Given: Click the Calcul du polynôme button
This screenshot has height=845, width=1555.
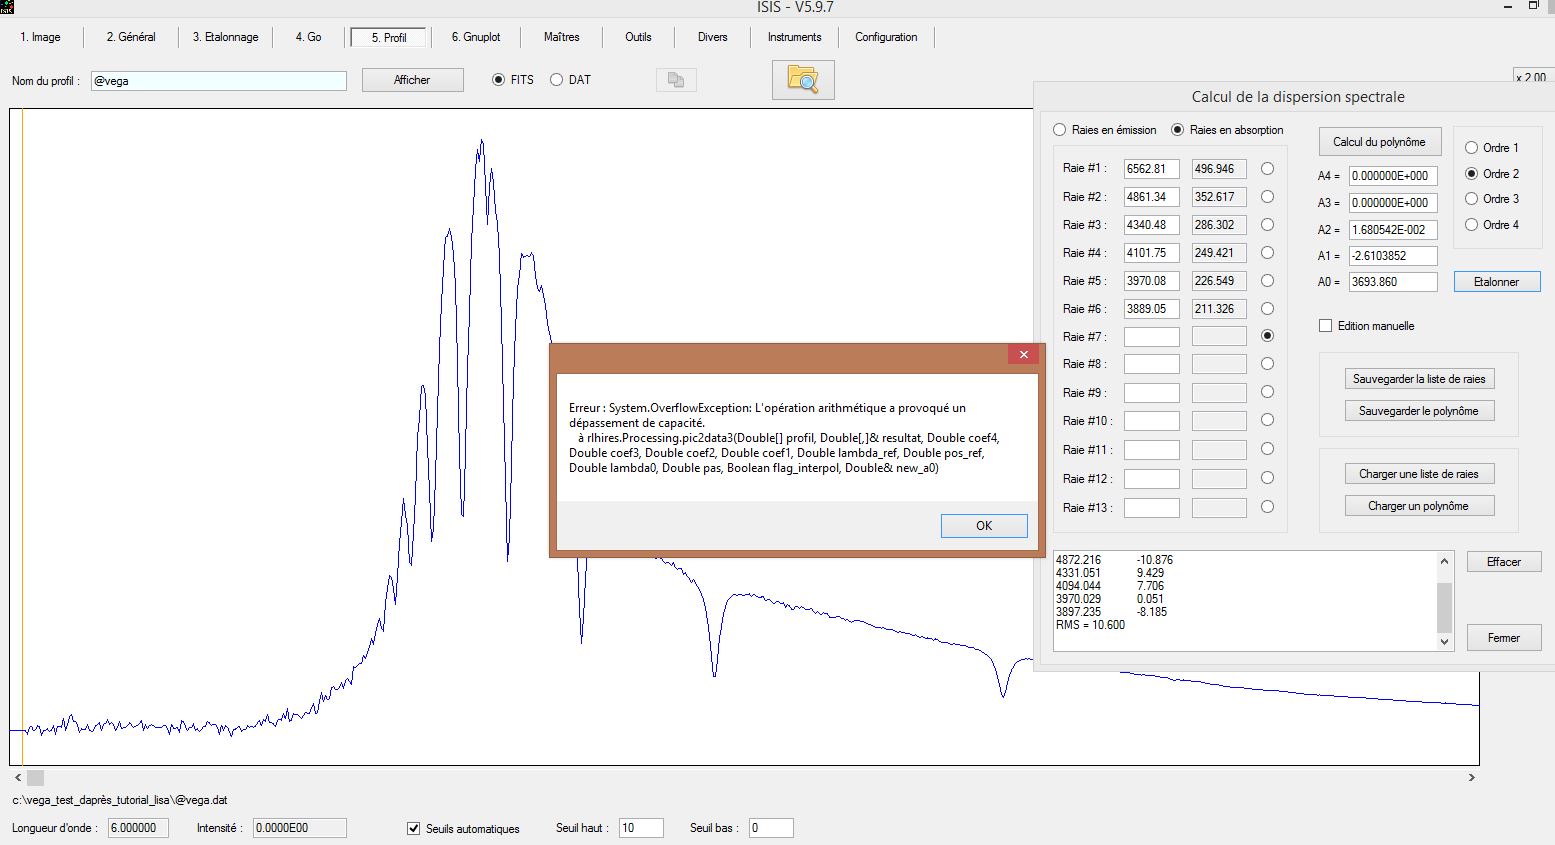Looking at the screenshot, I should tap(1379, 142).
